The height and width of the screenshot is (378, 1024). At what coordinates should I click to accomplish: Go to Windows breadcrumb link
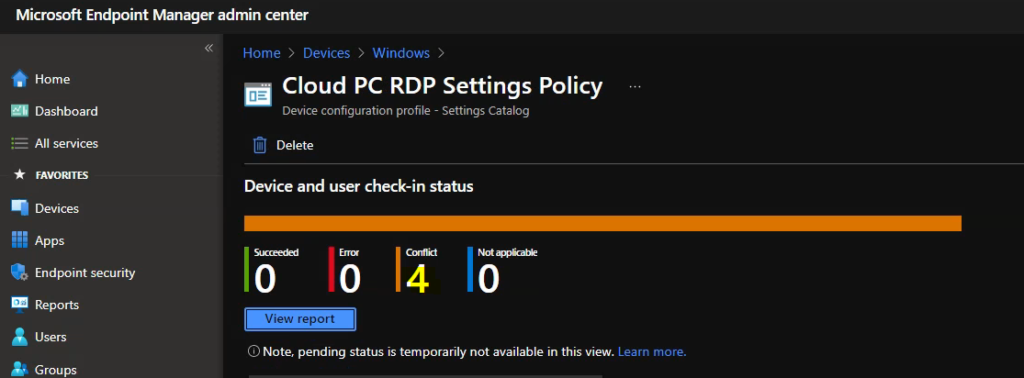pyautogui.click(x=401, y=53)
